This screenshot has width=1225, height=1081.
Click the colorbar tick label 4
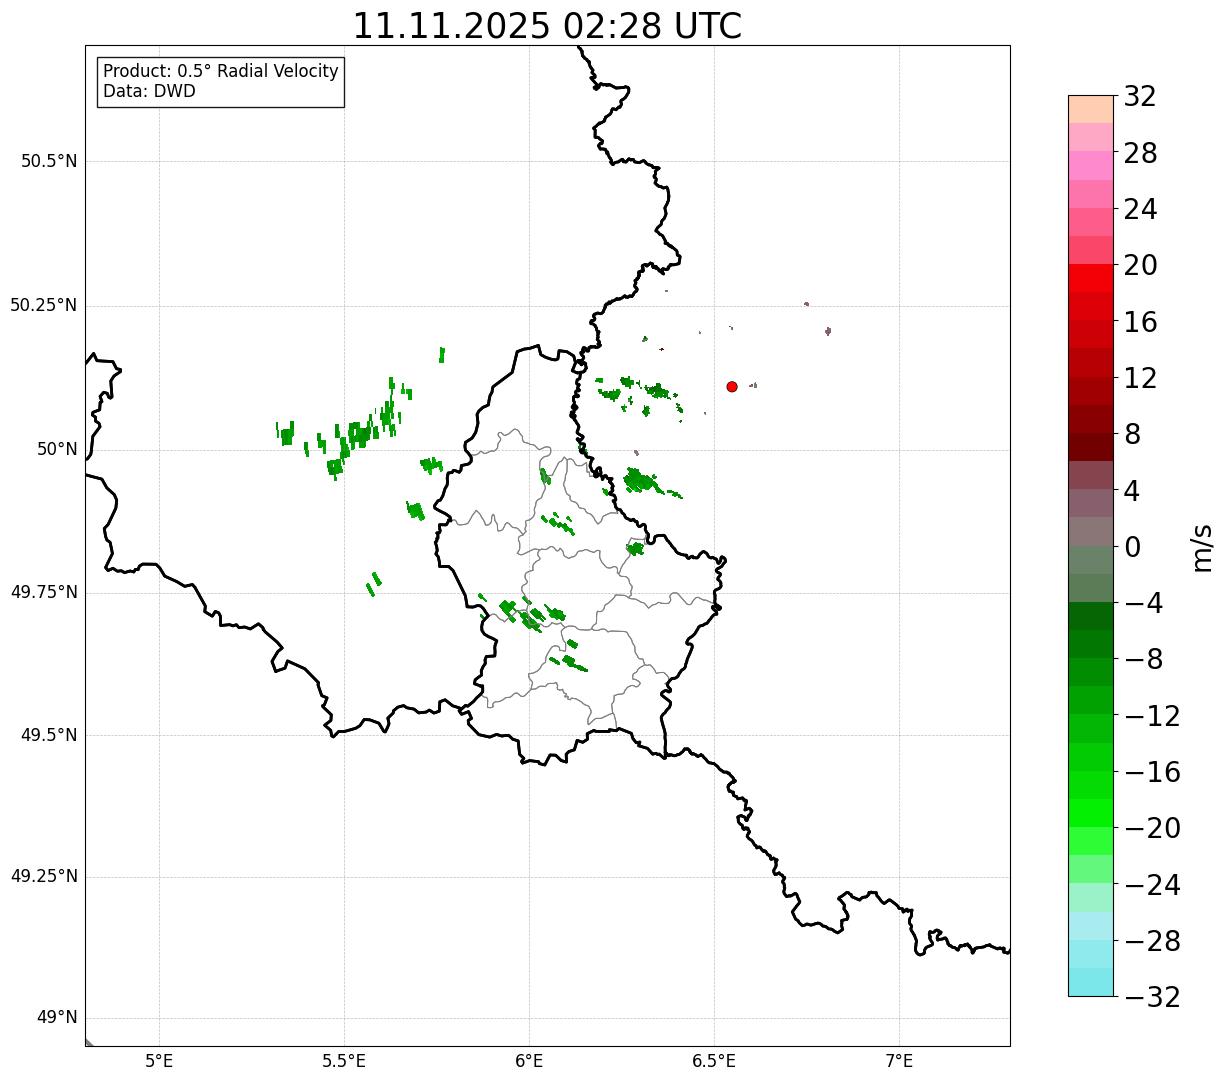click(x=1132, y=491)
